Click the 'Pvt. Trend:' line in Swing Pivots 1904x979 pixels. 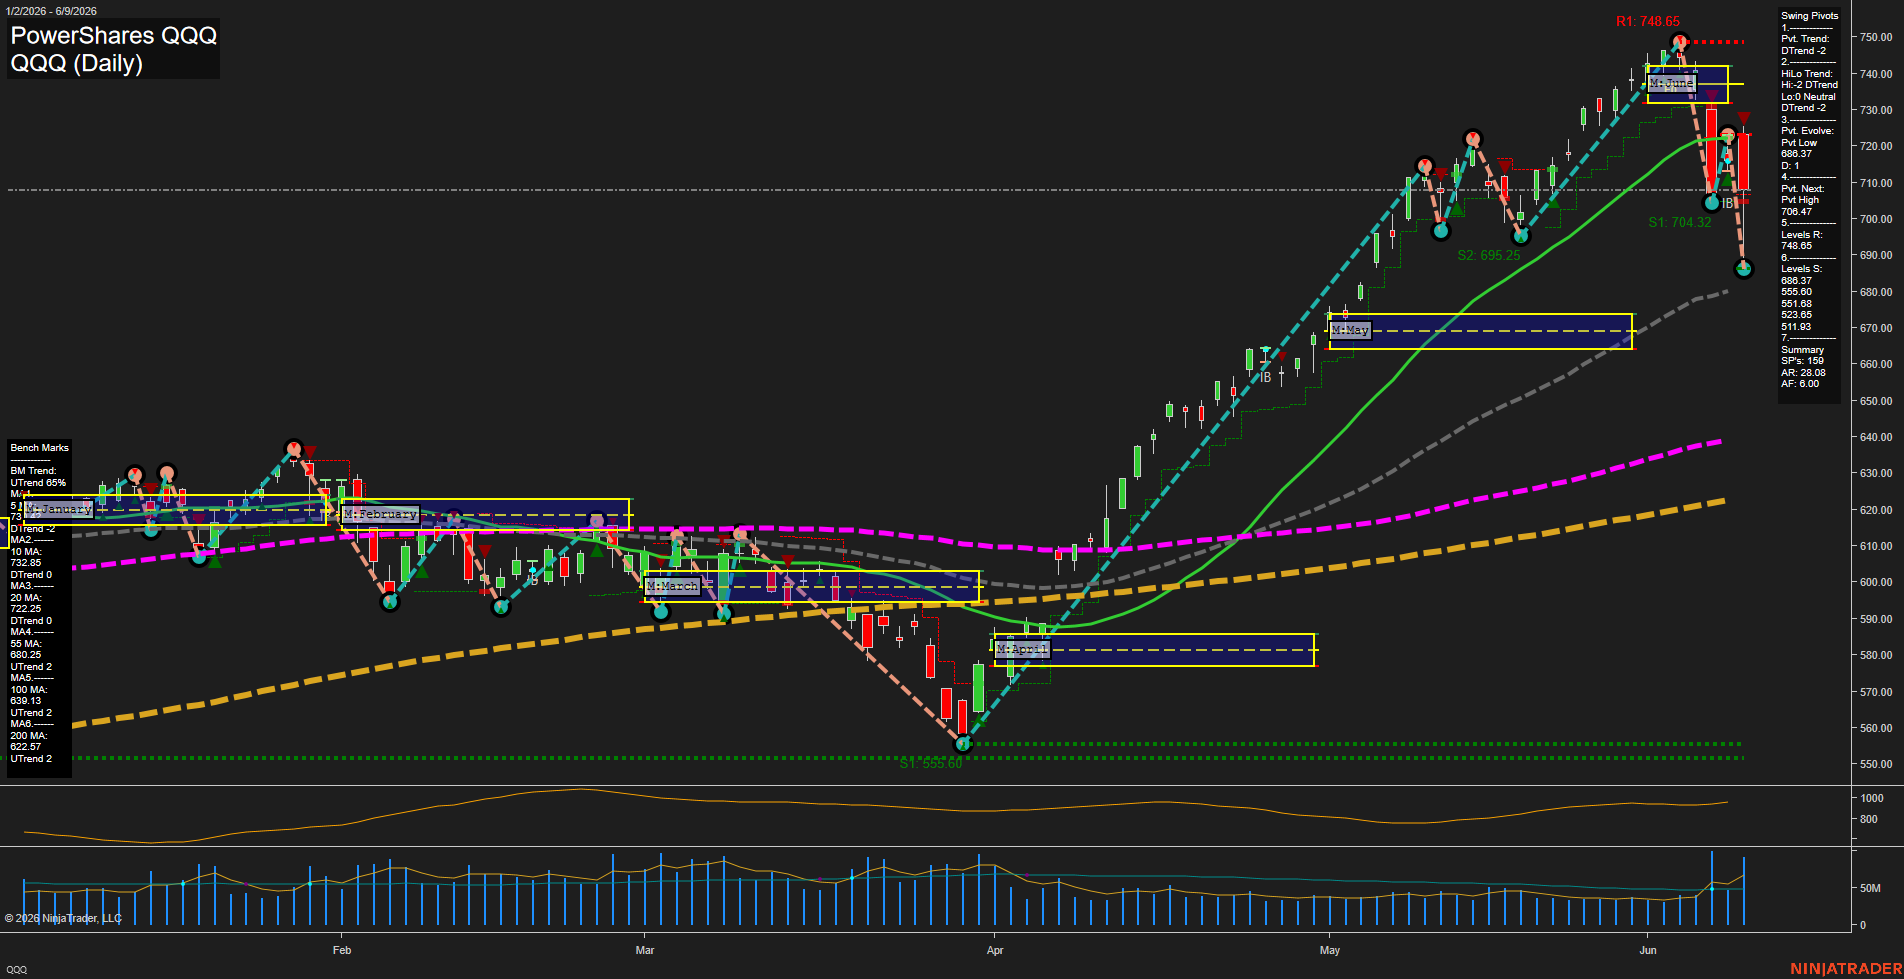coord(1805,39)
